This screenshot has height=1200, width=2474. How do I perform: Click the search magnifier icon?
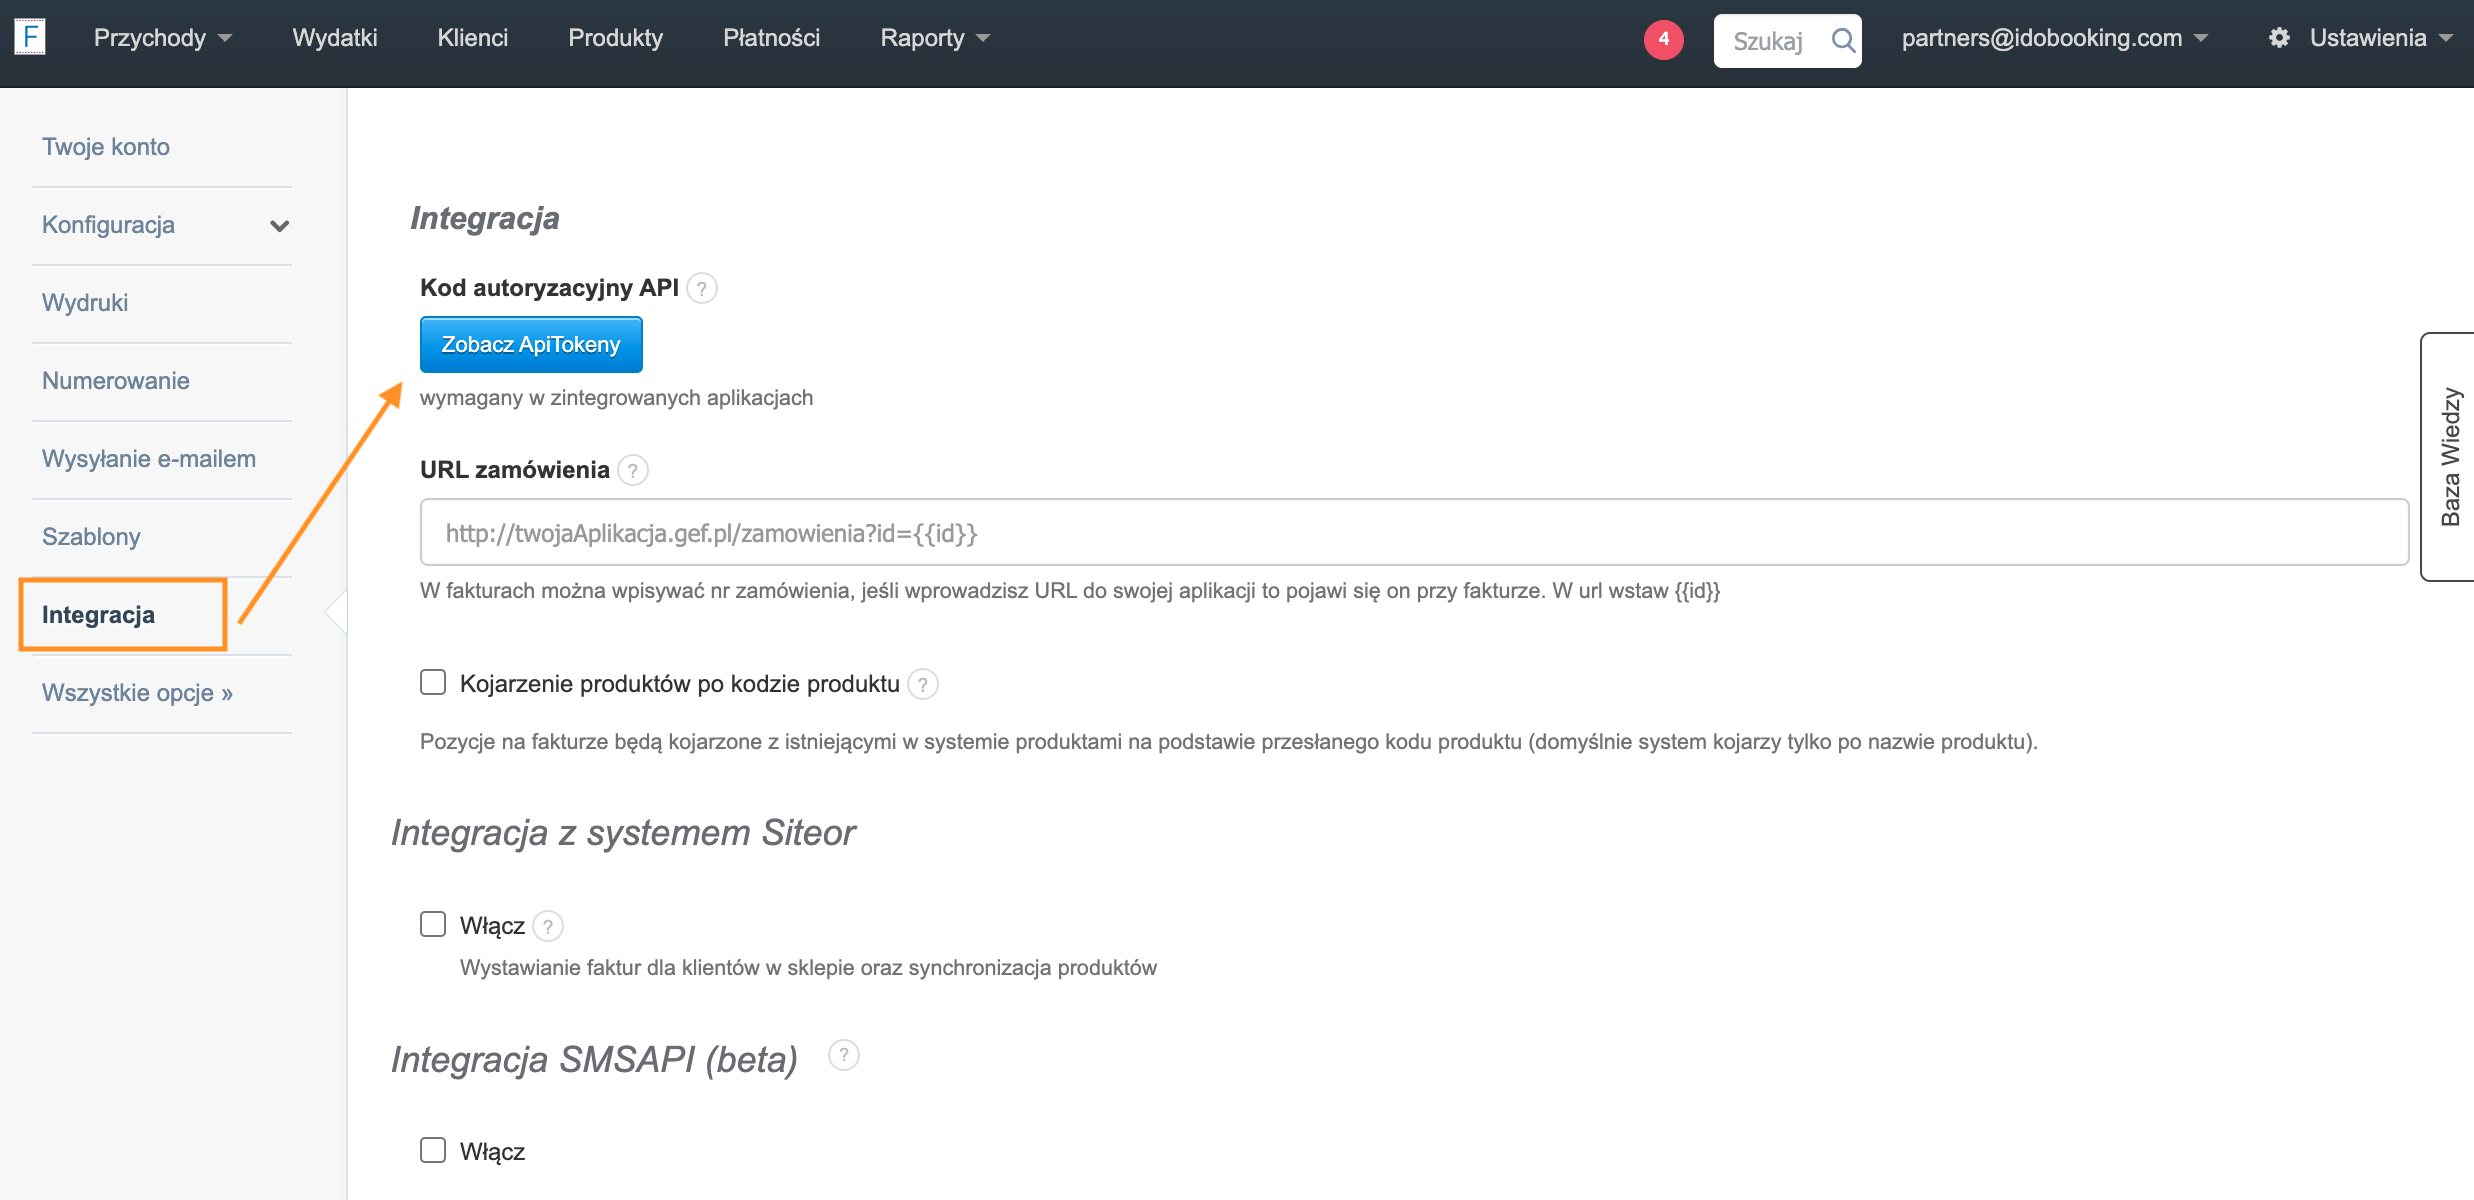pos(1842,40)
